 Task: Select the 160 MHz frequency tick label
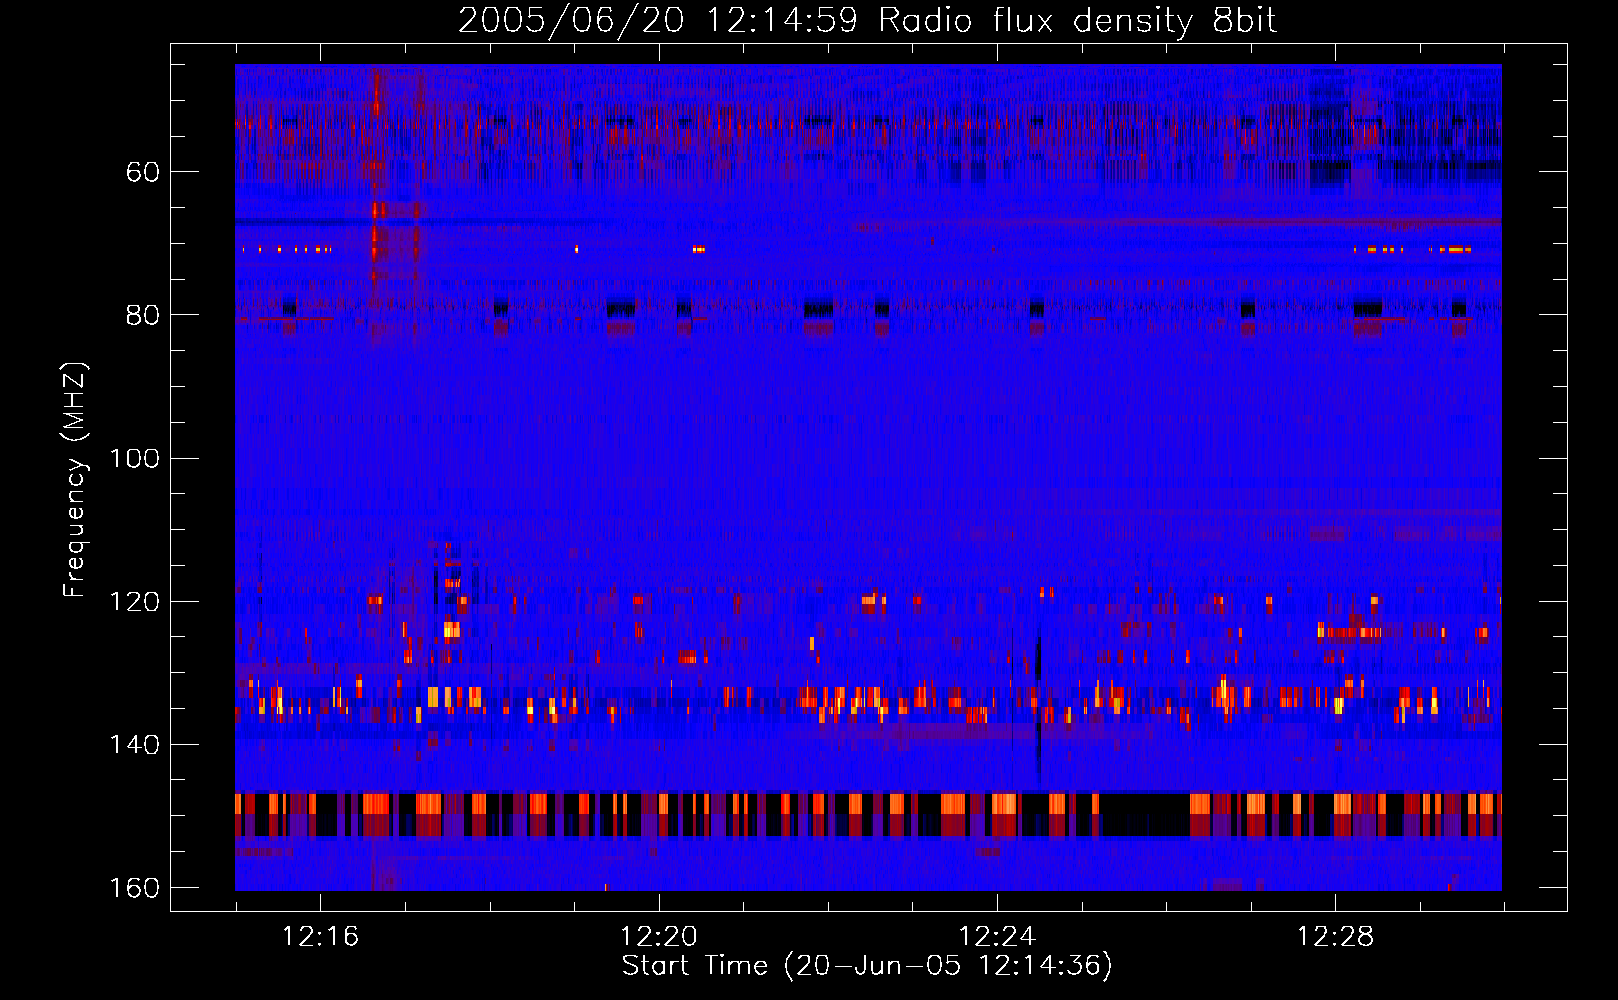point(135,888)
